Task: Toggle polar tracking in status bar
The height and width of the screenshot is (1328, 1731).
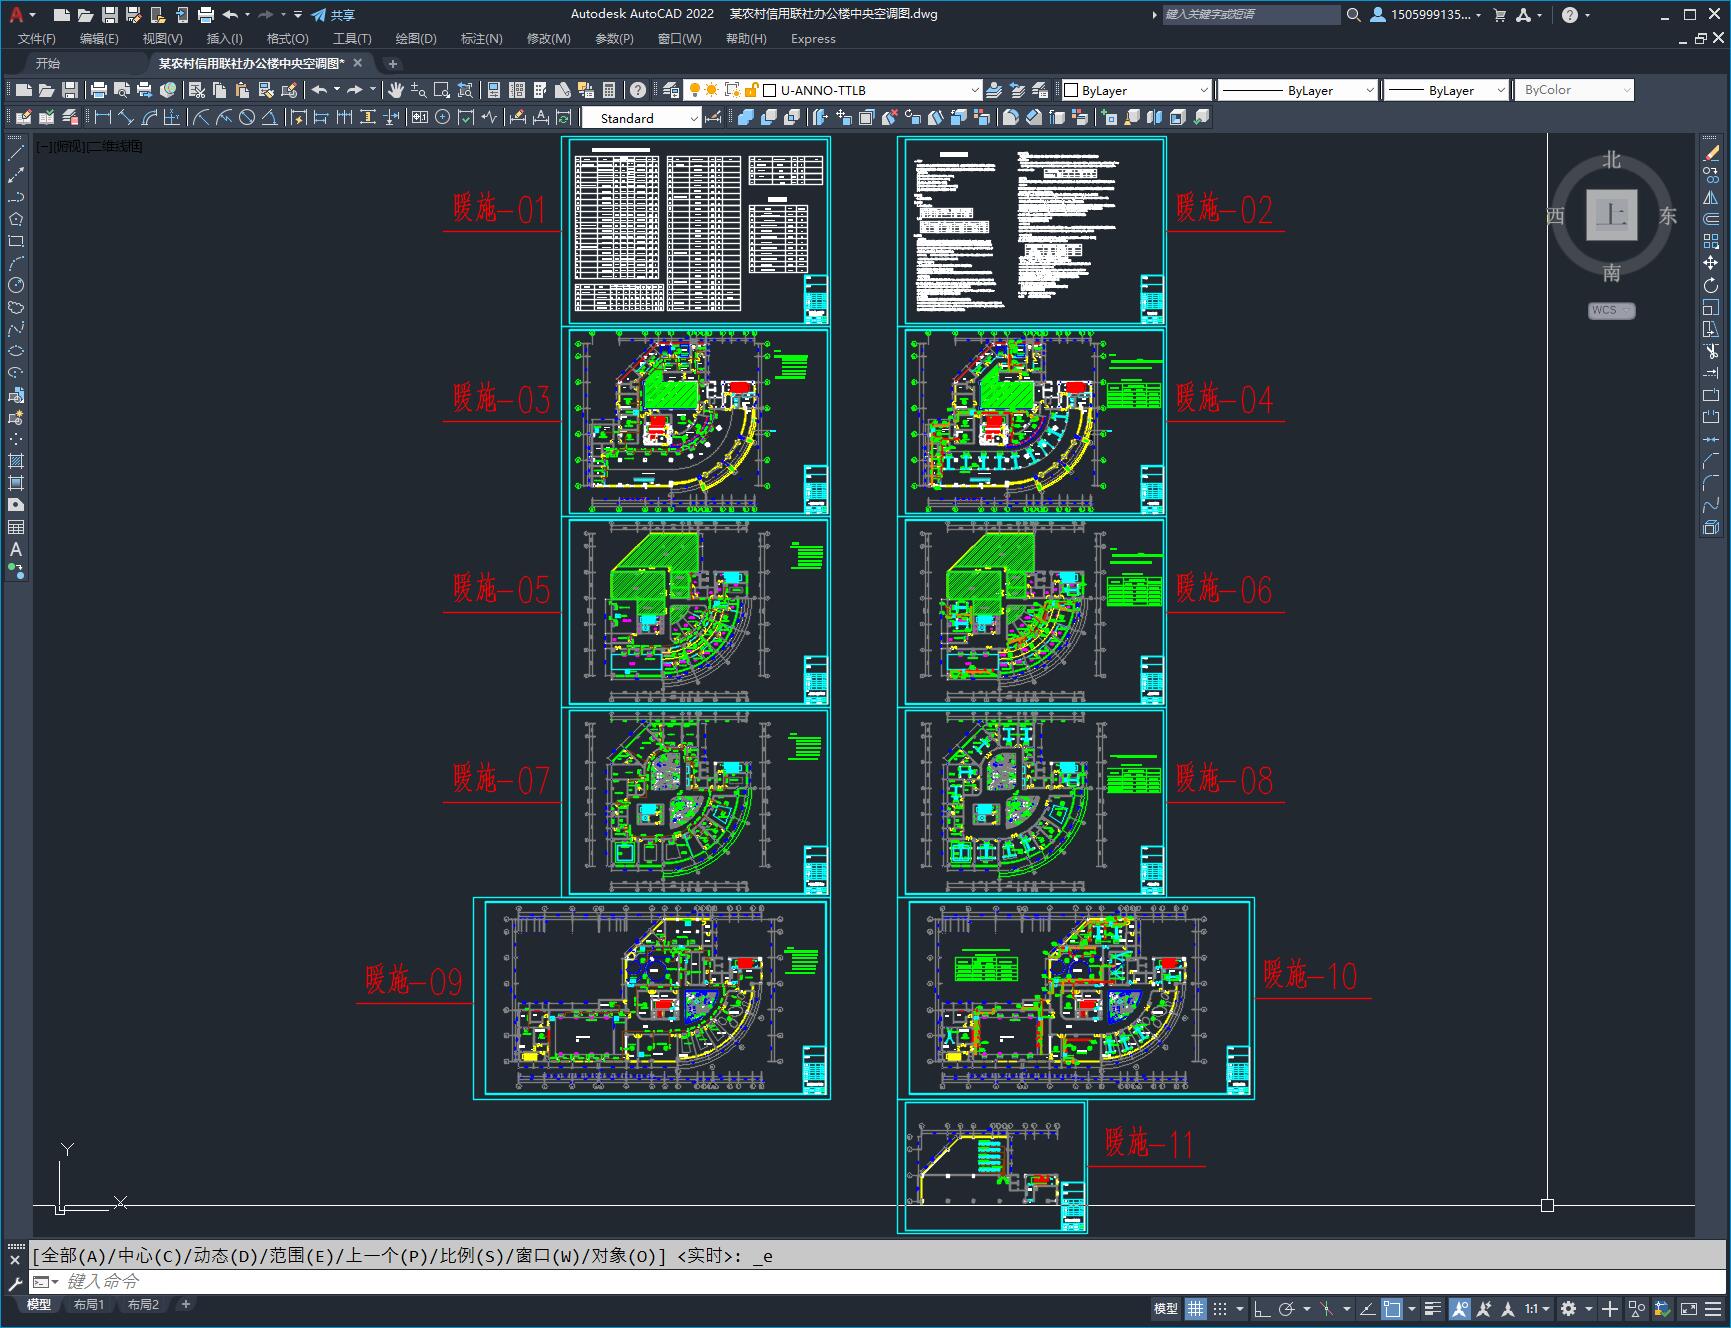Action: (1287, 1308)
